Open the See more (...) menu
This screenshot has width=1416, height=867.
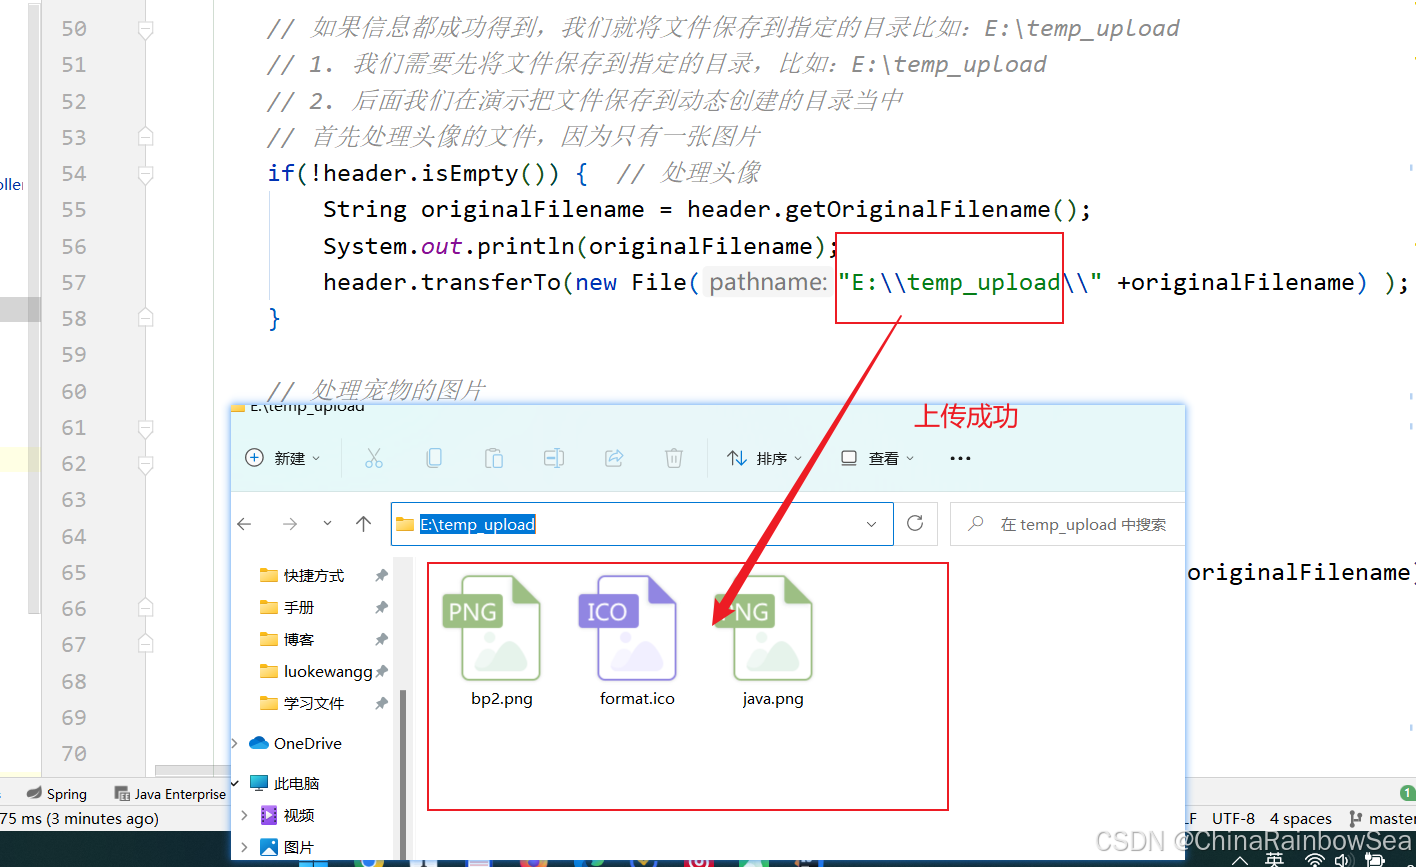[x=959, y=457]
